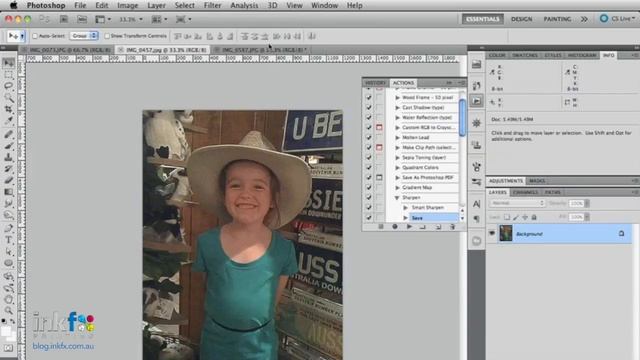Select the Zoom tool in the toolbox
Image resolution: width=640 pixels, height=360 pixels.
[x=9, y=311]
